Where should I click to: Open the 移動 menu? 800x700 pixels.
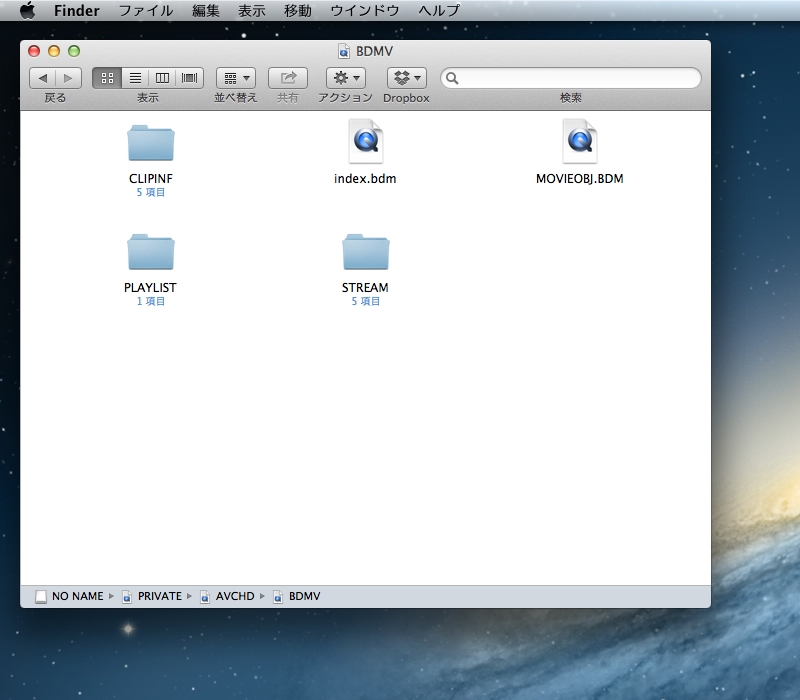[297, 10]
